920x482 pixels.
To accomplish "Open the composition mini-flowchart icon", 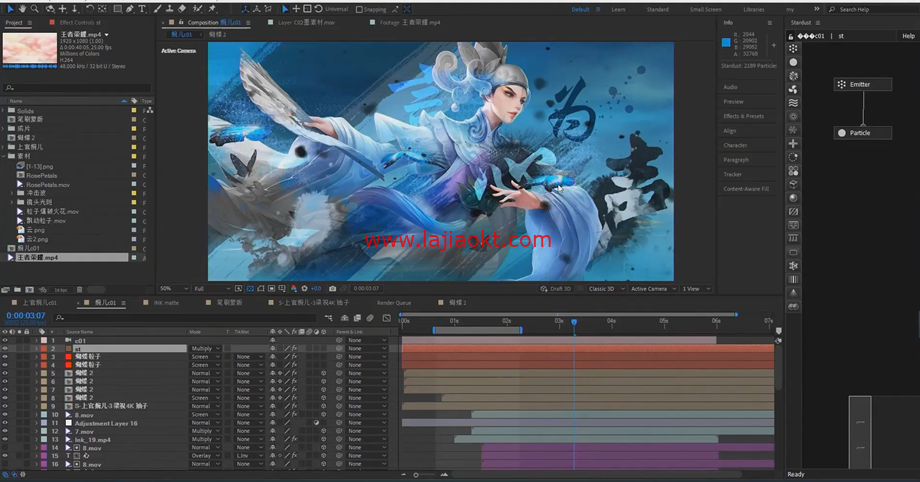I will click(329, 318).
